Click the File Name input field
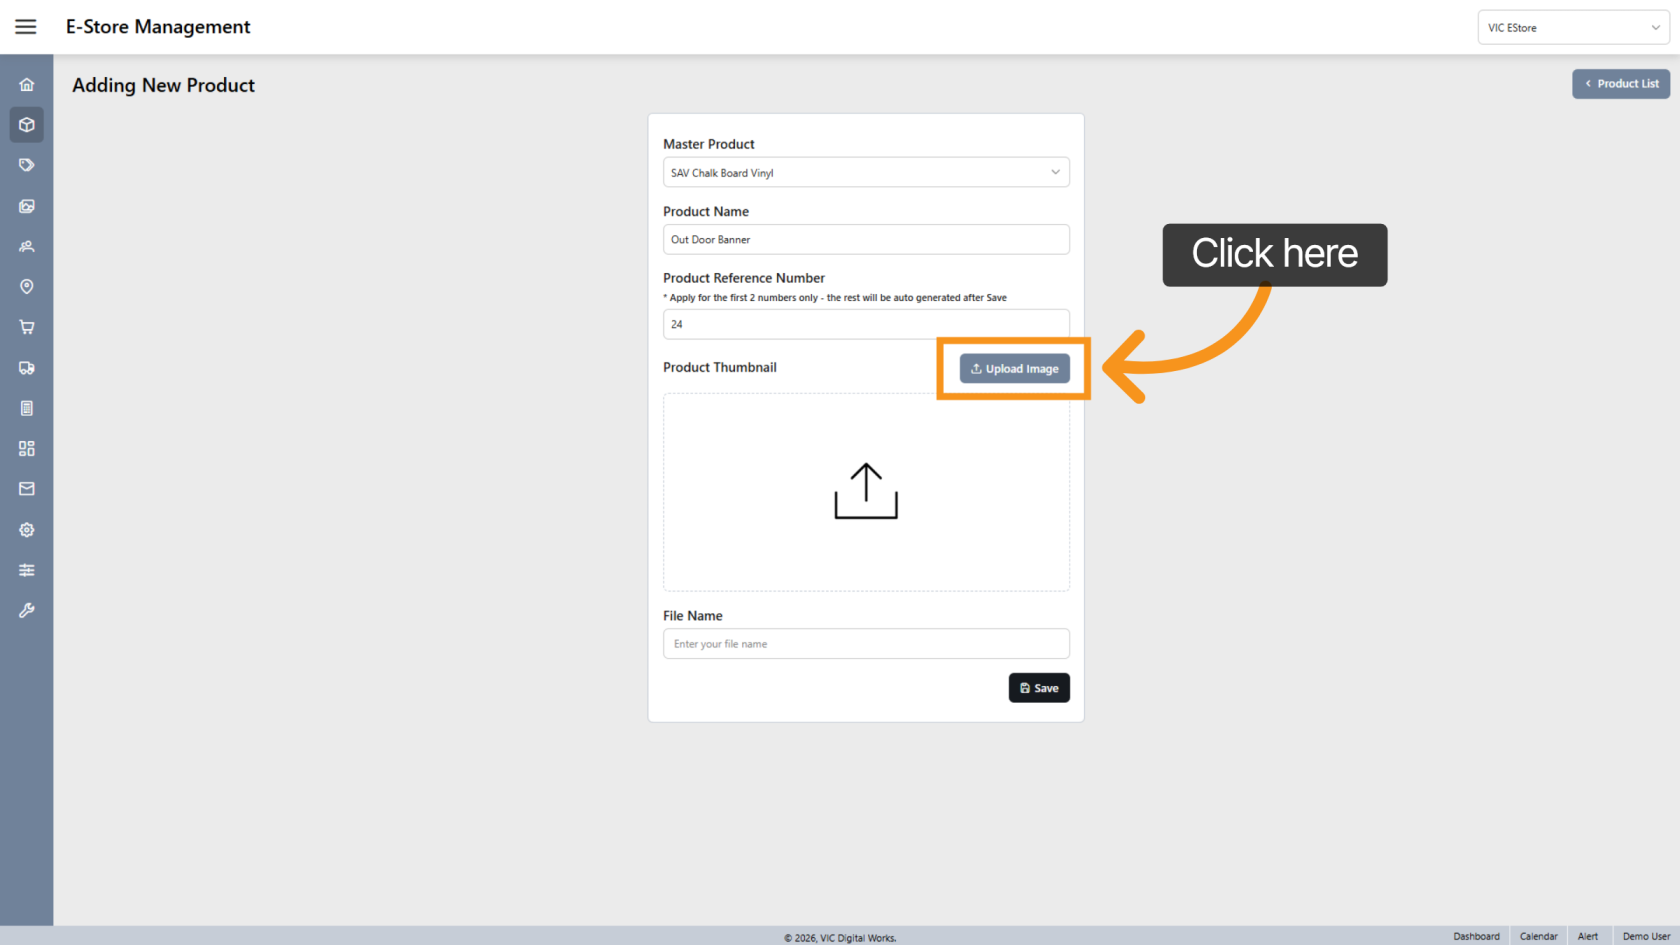 coord(866,644)
